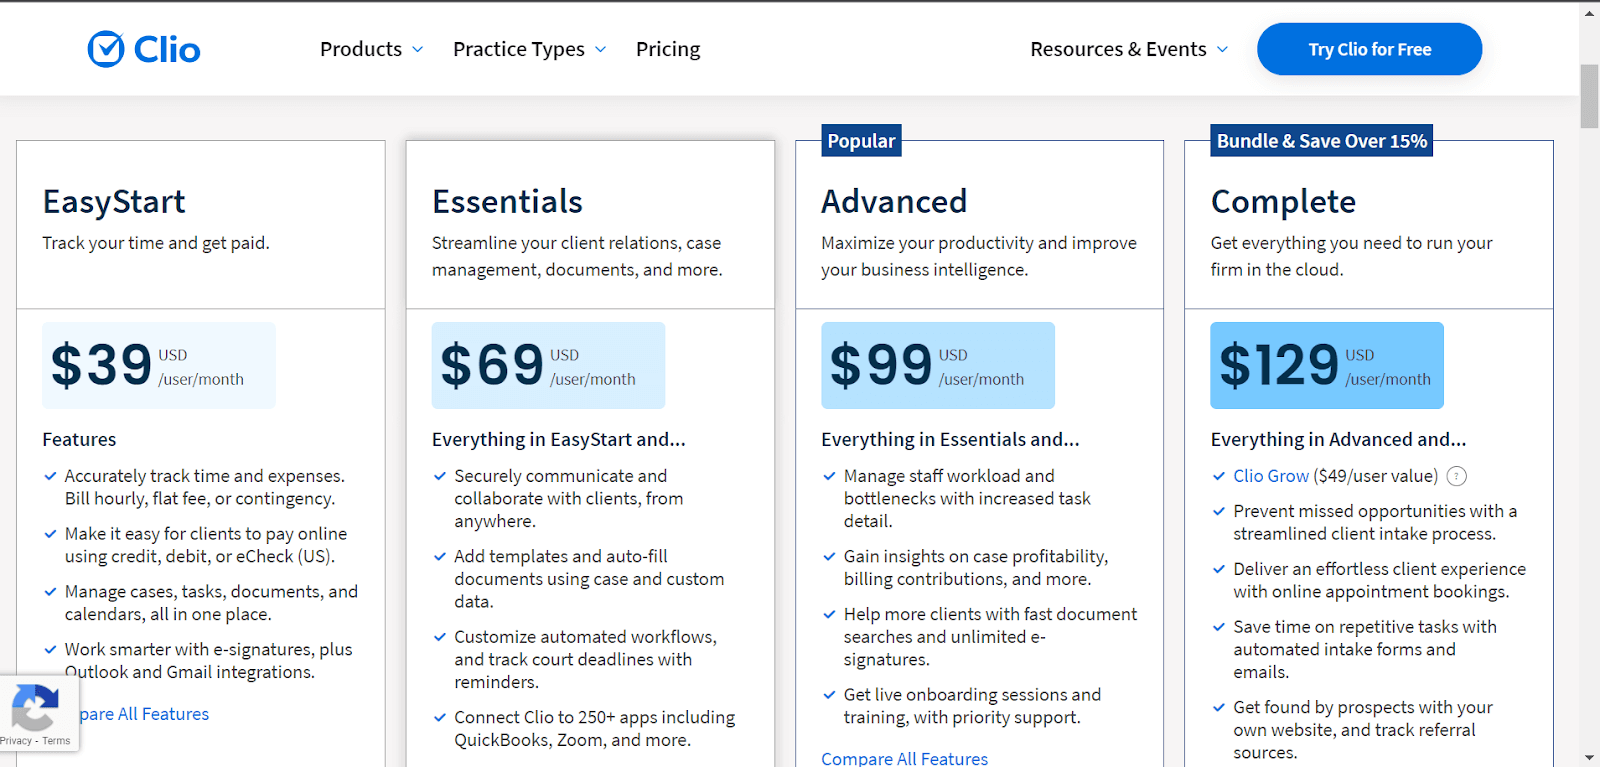Select the Pricing menu item

pos(667,49)
